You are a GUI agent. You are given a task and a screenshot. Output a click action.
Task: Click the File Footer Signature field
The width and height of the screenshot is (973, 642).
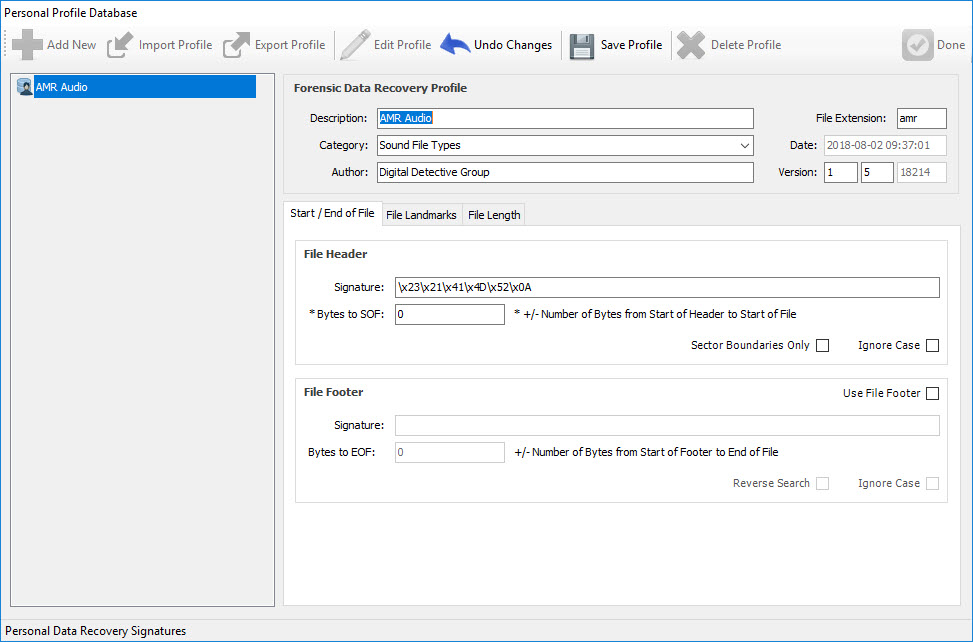click(667, 426)
